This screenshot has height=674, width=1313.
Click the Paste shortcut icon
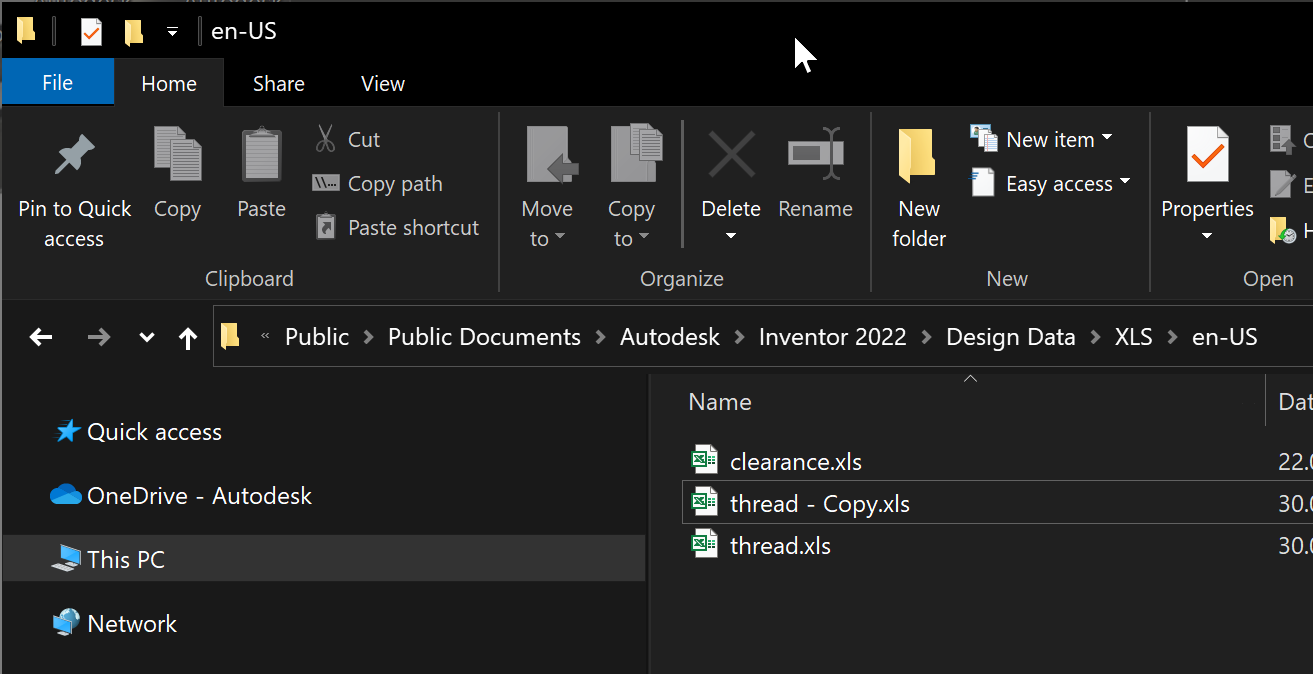coord(326,227)
